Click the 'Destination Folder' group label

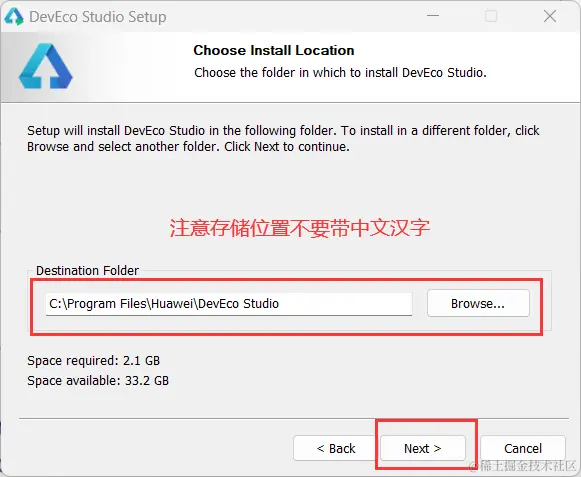click(87, 271)
